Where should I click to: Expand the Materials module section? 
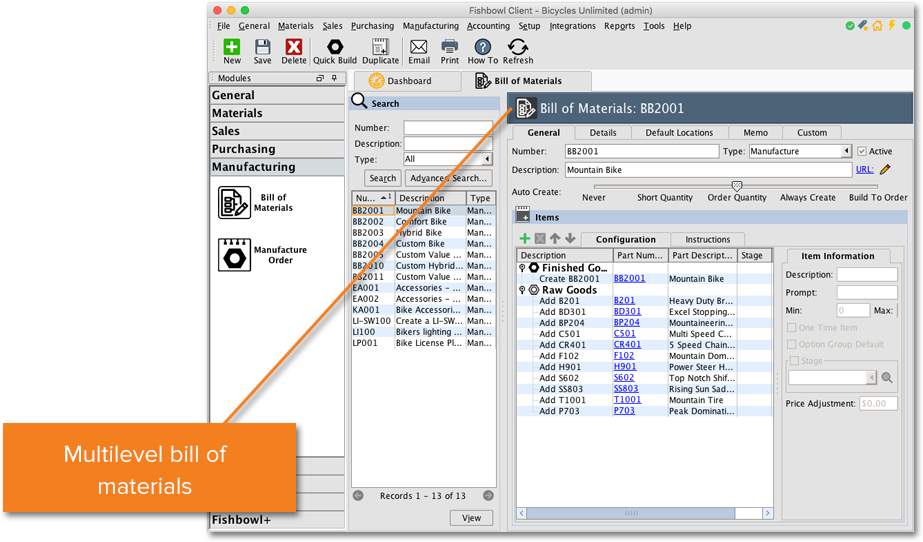tap(277, 113)
